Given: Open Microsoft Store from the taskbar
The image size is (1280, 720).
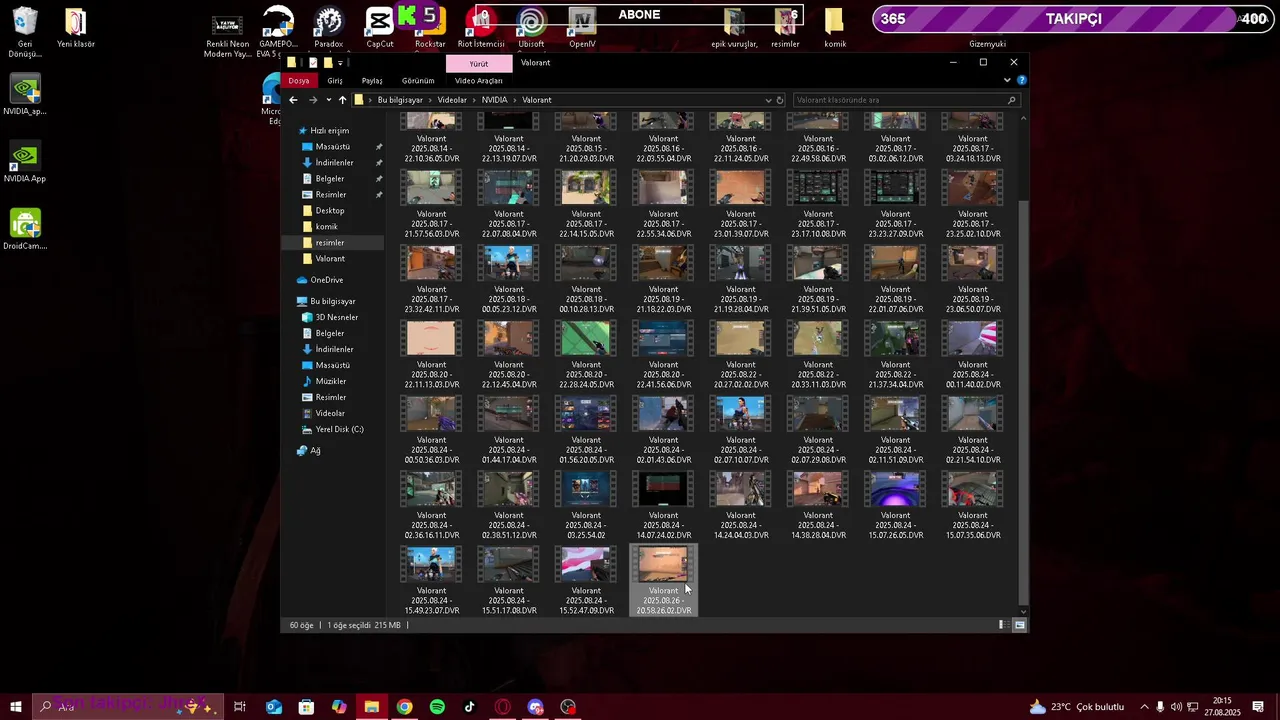Looking at the screenshot, I should pos(306,707).
